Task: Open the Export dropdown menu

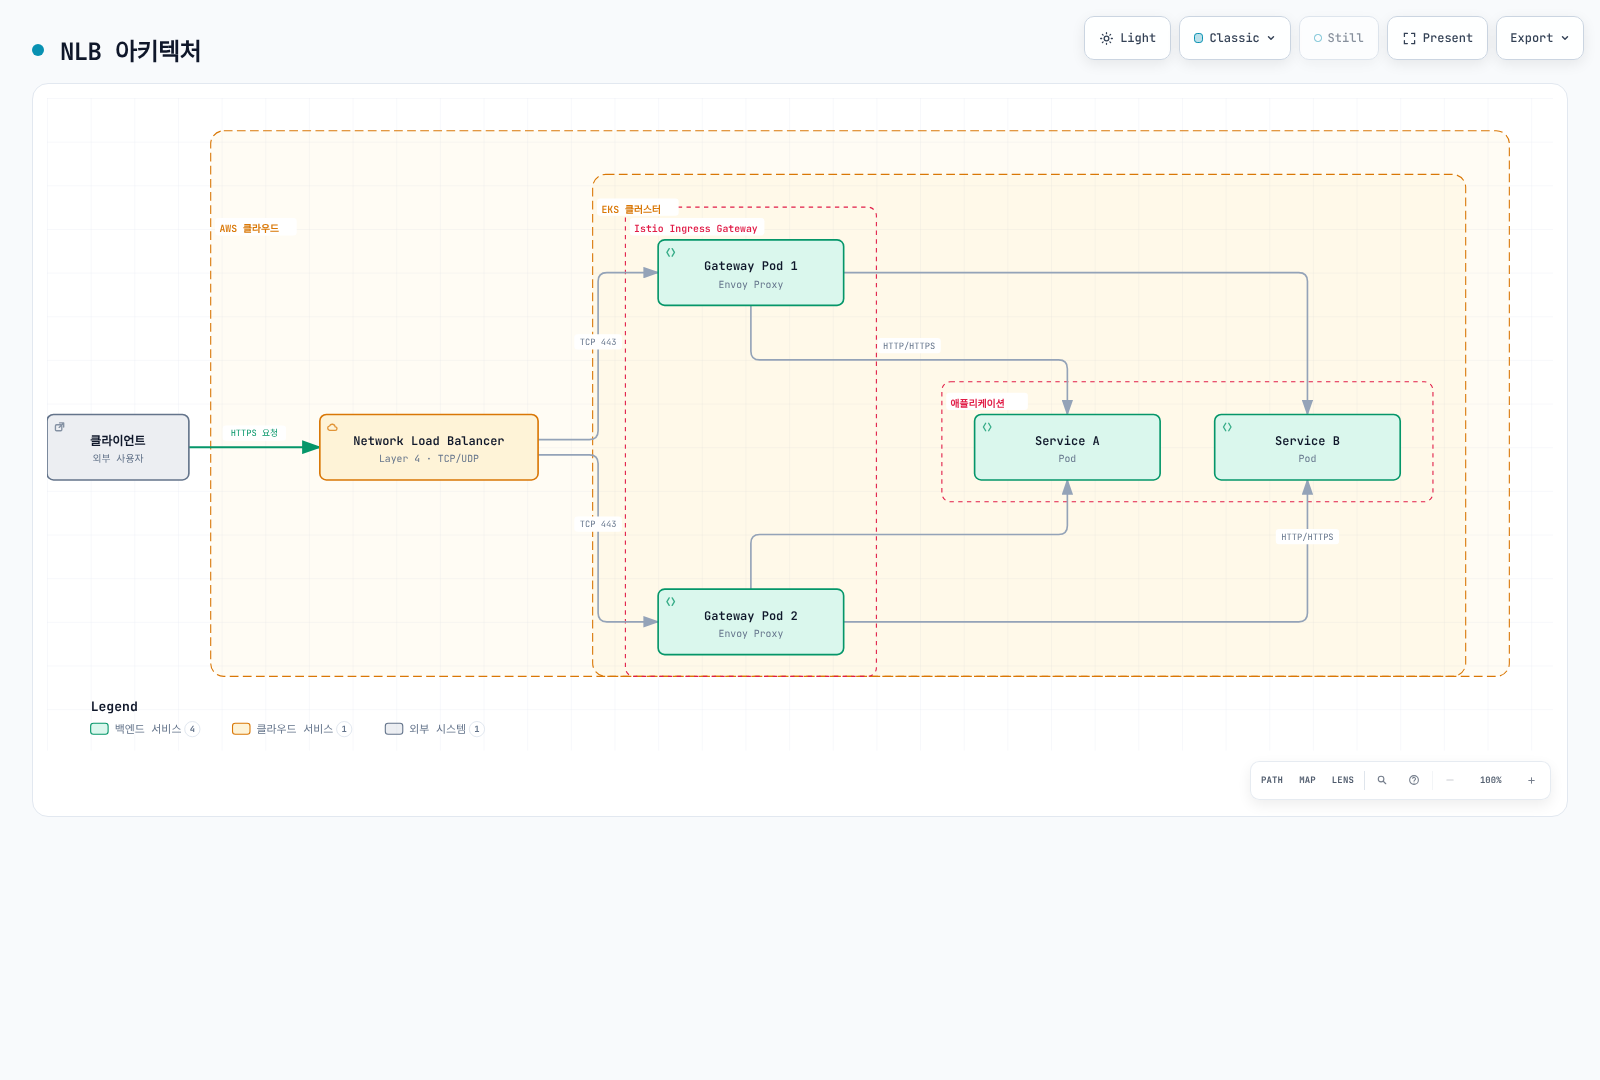Action: pos(1540,38)
